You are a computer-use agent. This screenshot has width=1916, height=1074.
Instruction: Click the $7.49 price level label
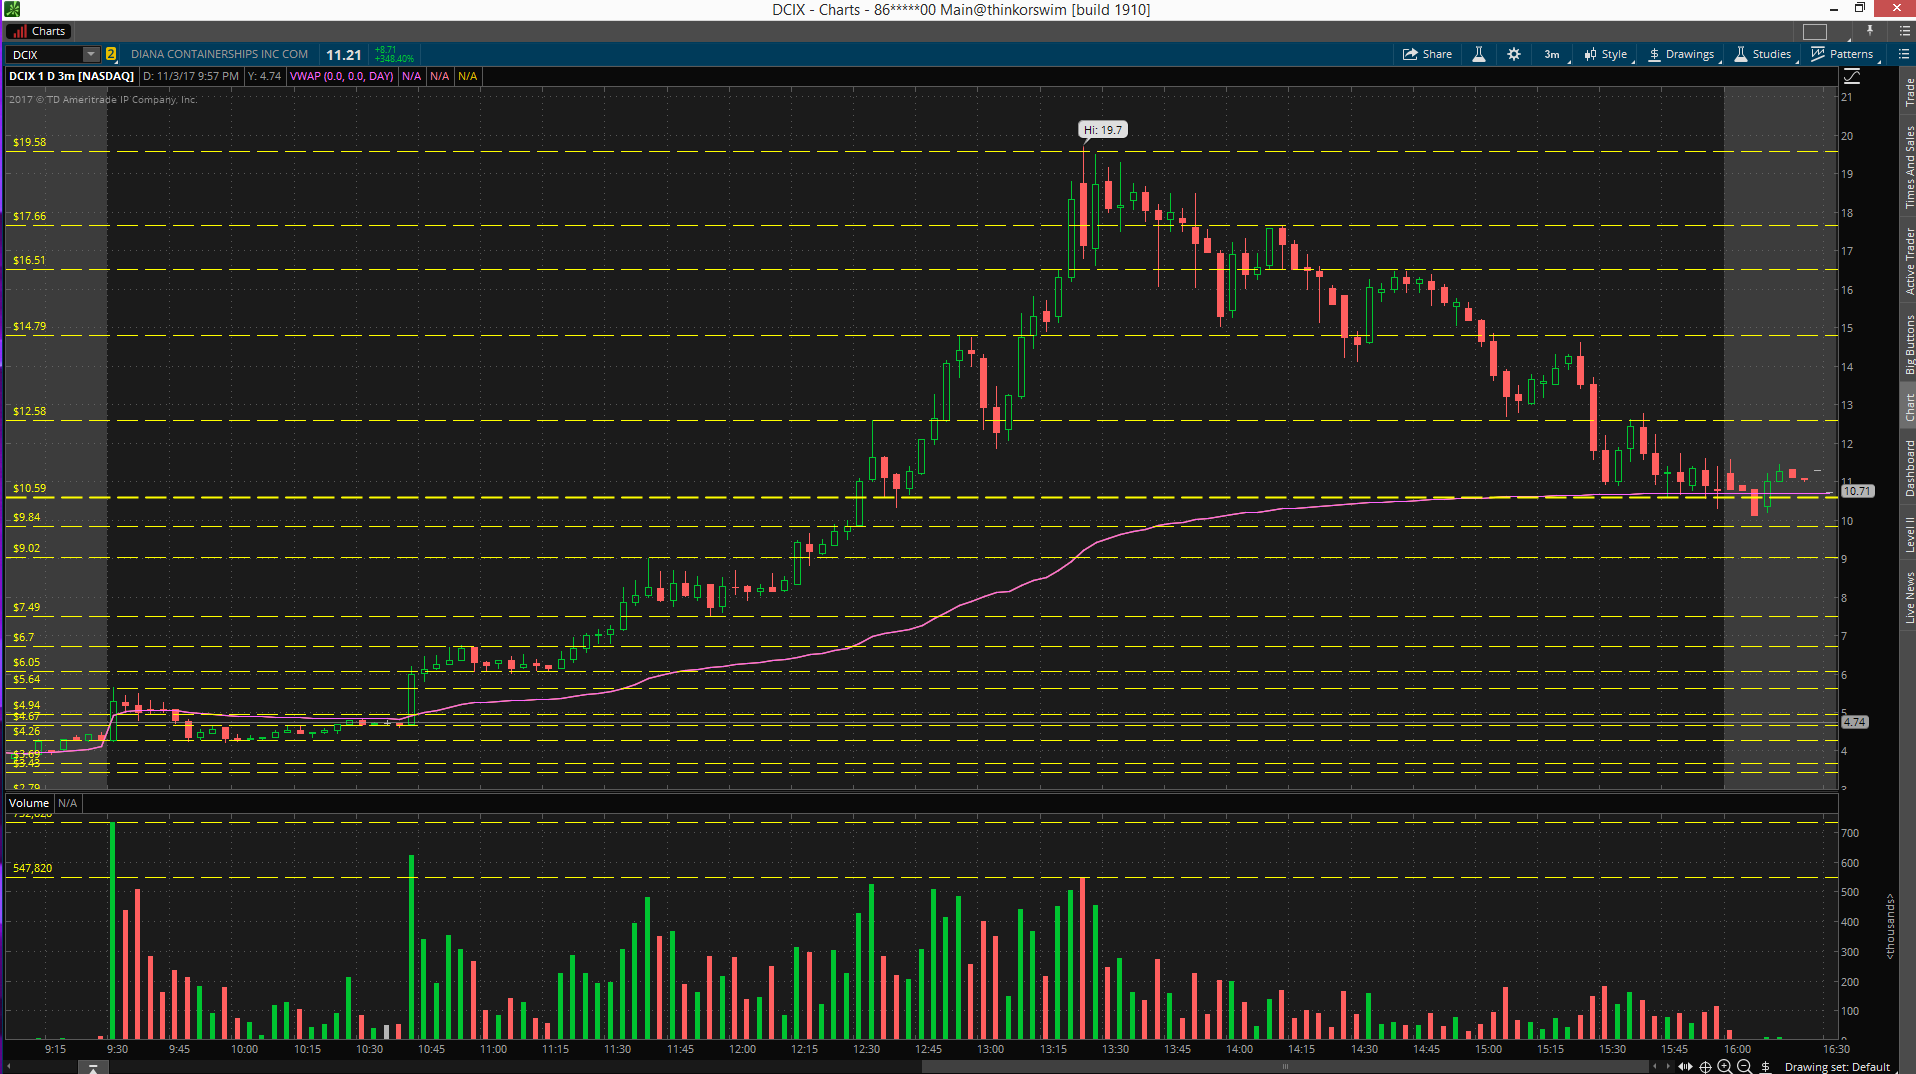point(26,607)
